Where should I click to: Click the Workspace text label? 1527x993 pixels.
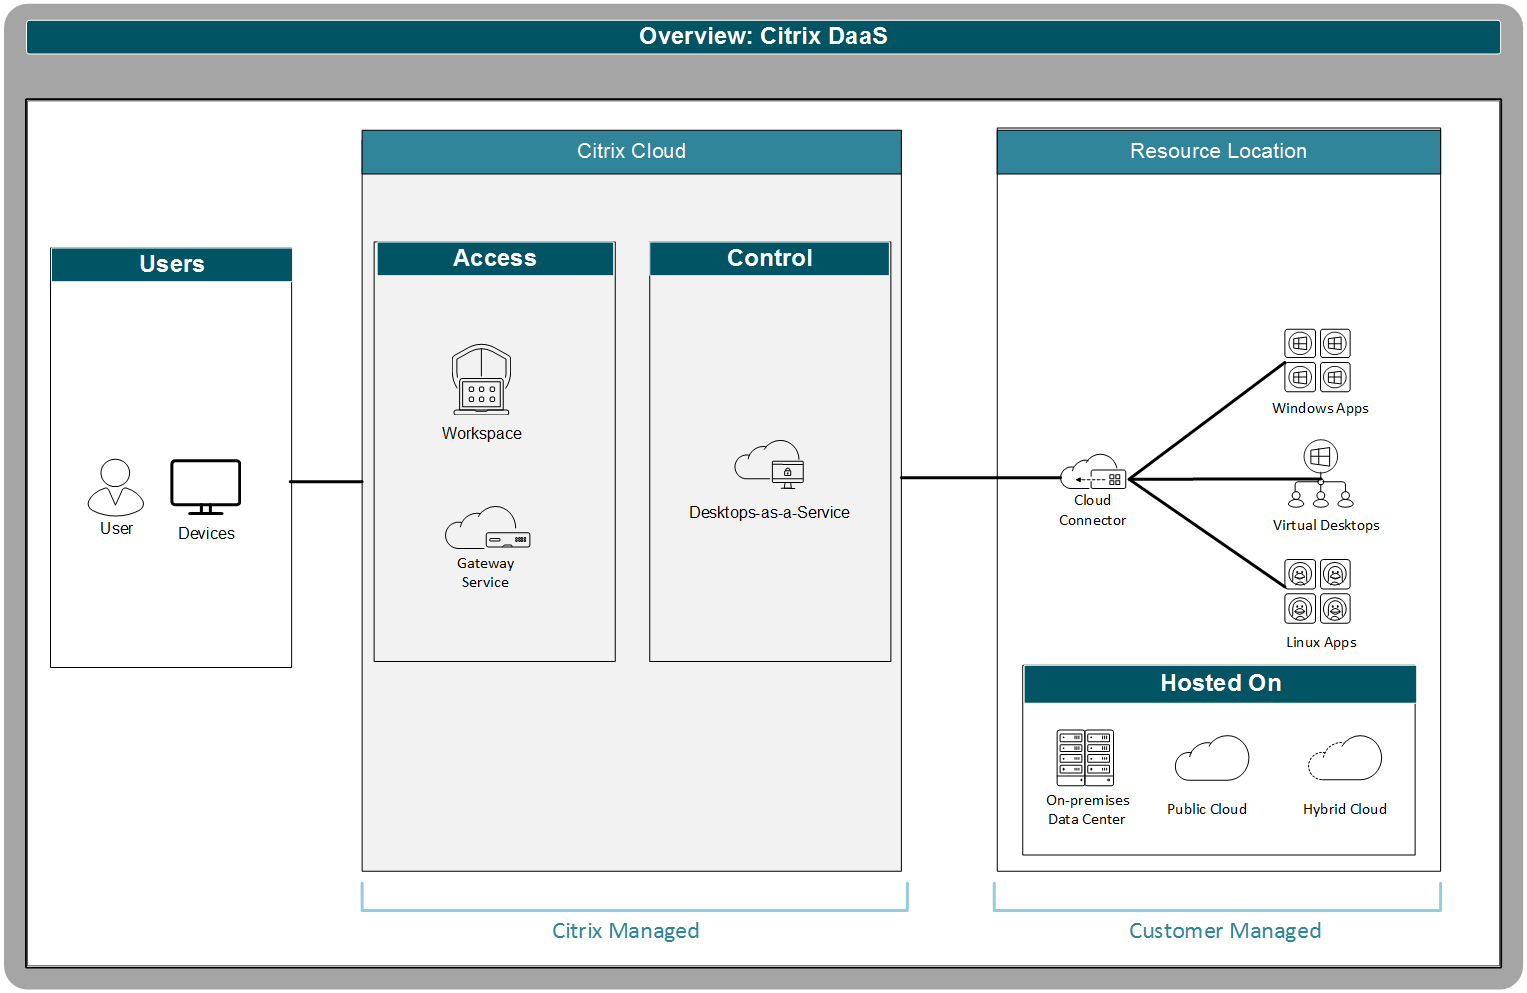point(482,434)
